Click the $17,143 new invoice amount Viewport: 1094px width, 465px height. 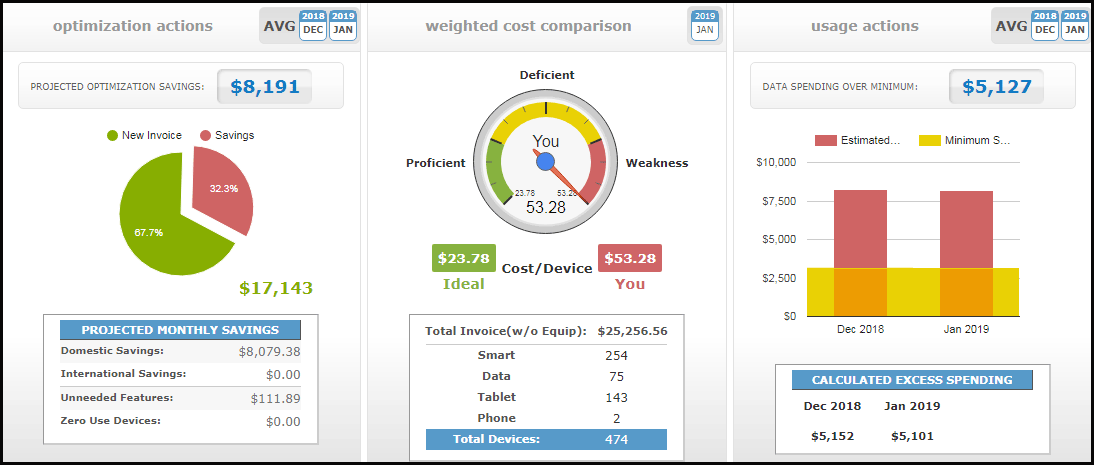pos(276,288)
